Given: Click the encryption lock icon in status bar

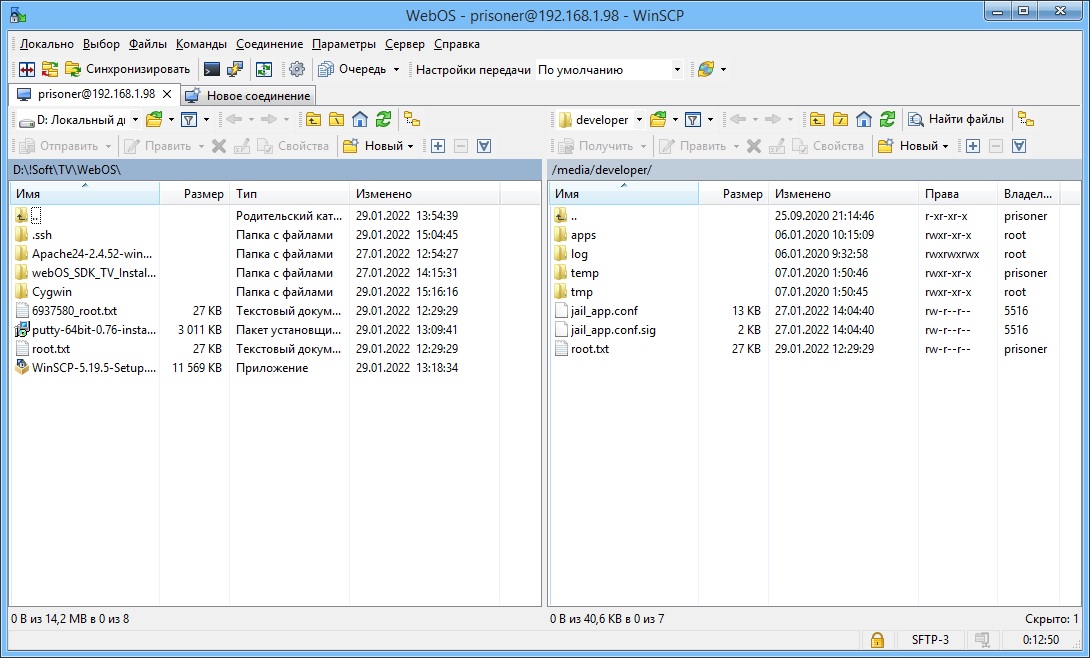Looking at the screenshot, I should click(x=877, y=639).
